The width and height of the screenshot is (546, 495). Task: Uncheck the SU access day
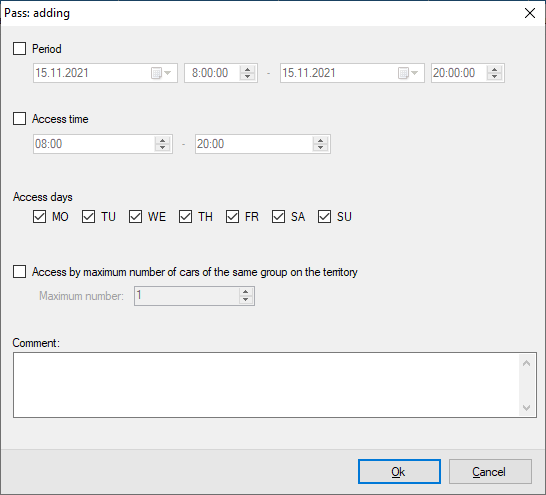[325, 217]
